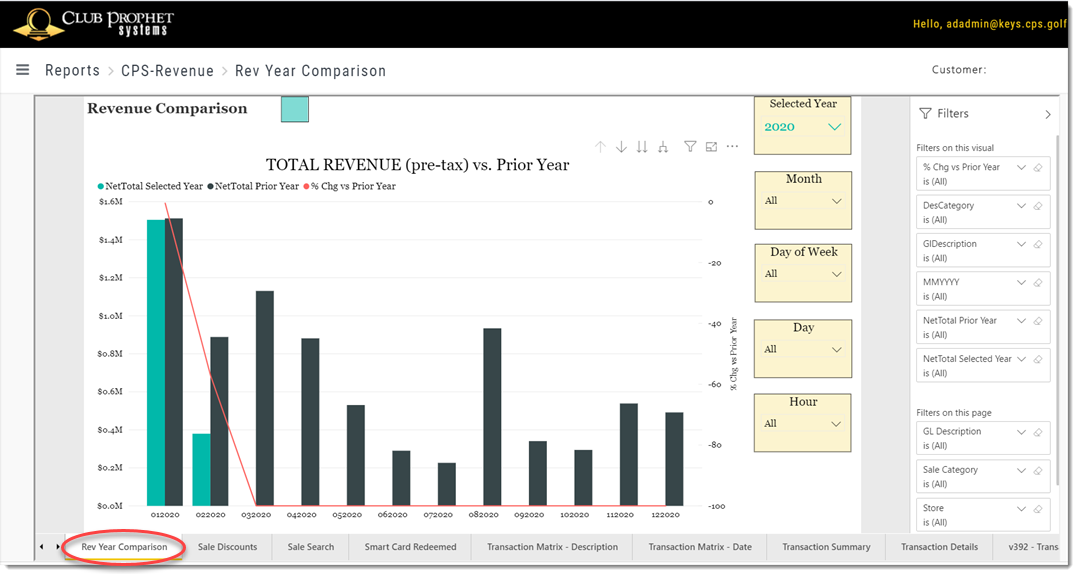Image resolution: width=1077 pixels, height=574 pixels.
Task: Open the Transaction Summary tab
Action: tap(826, 547)
